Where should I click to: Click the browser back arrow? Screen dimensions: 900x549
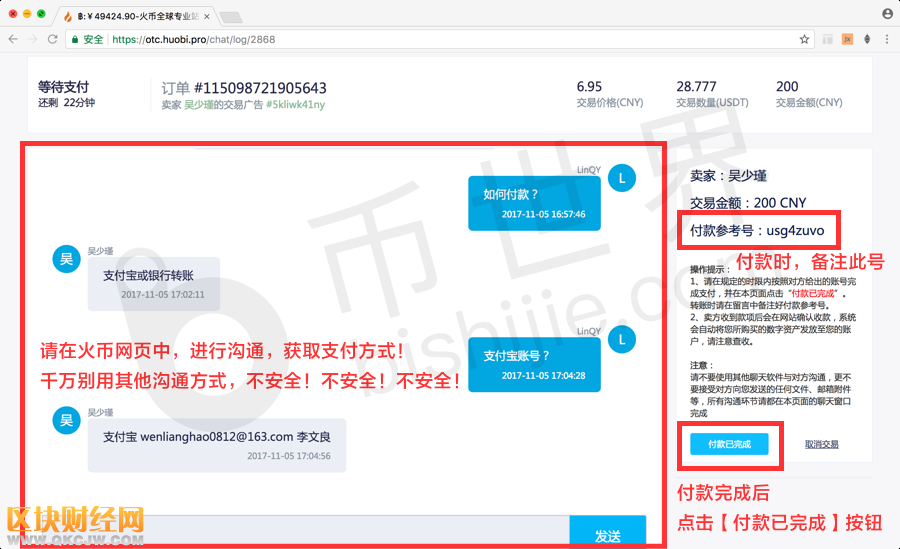click(x=13, y=39)
